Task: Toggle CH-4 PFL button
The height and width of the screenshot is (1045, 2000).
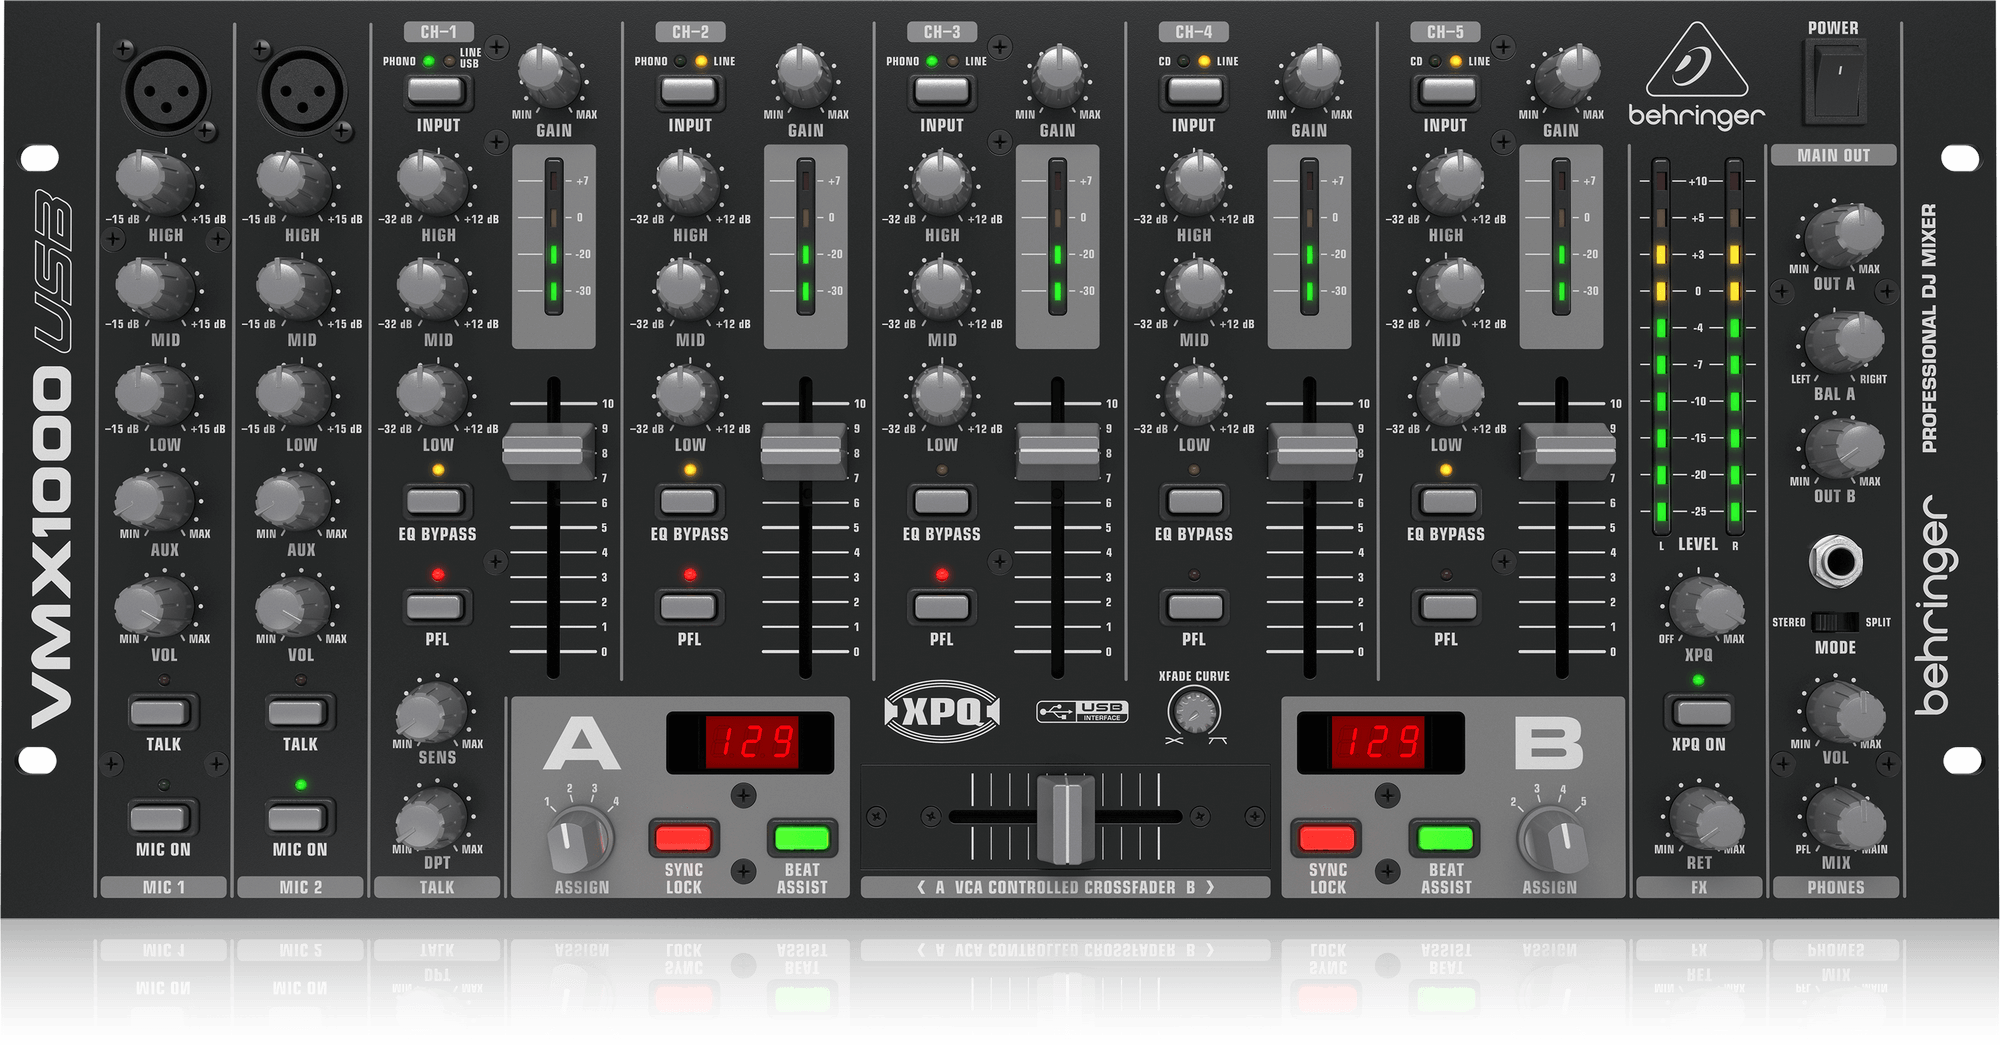Action: coord(1194,606)
